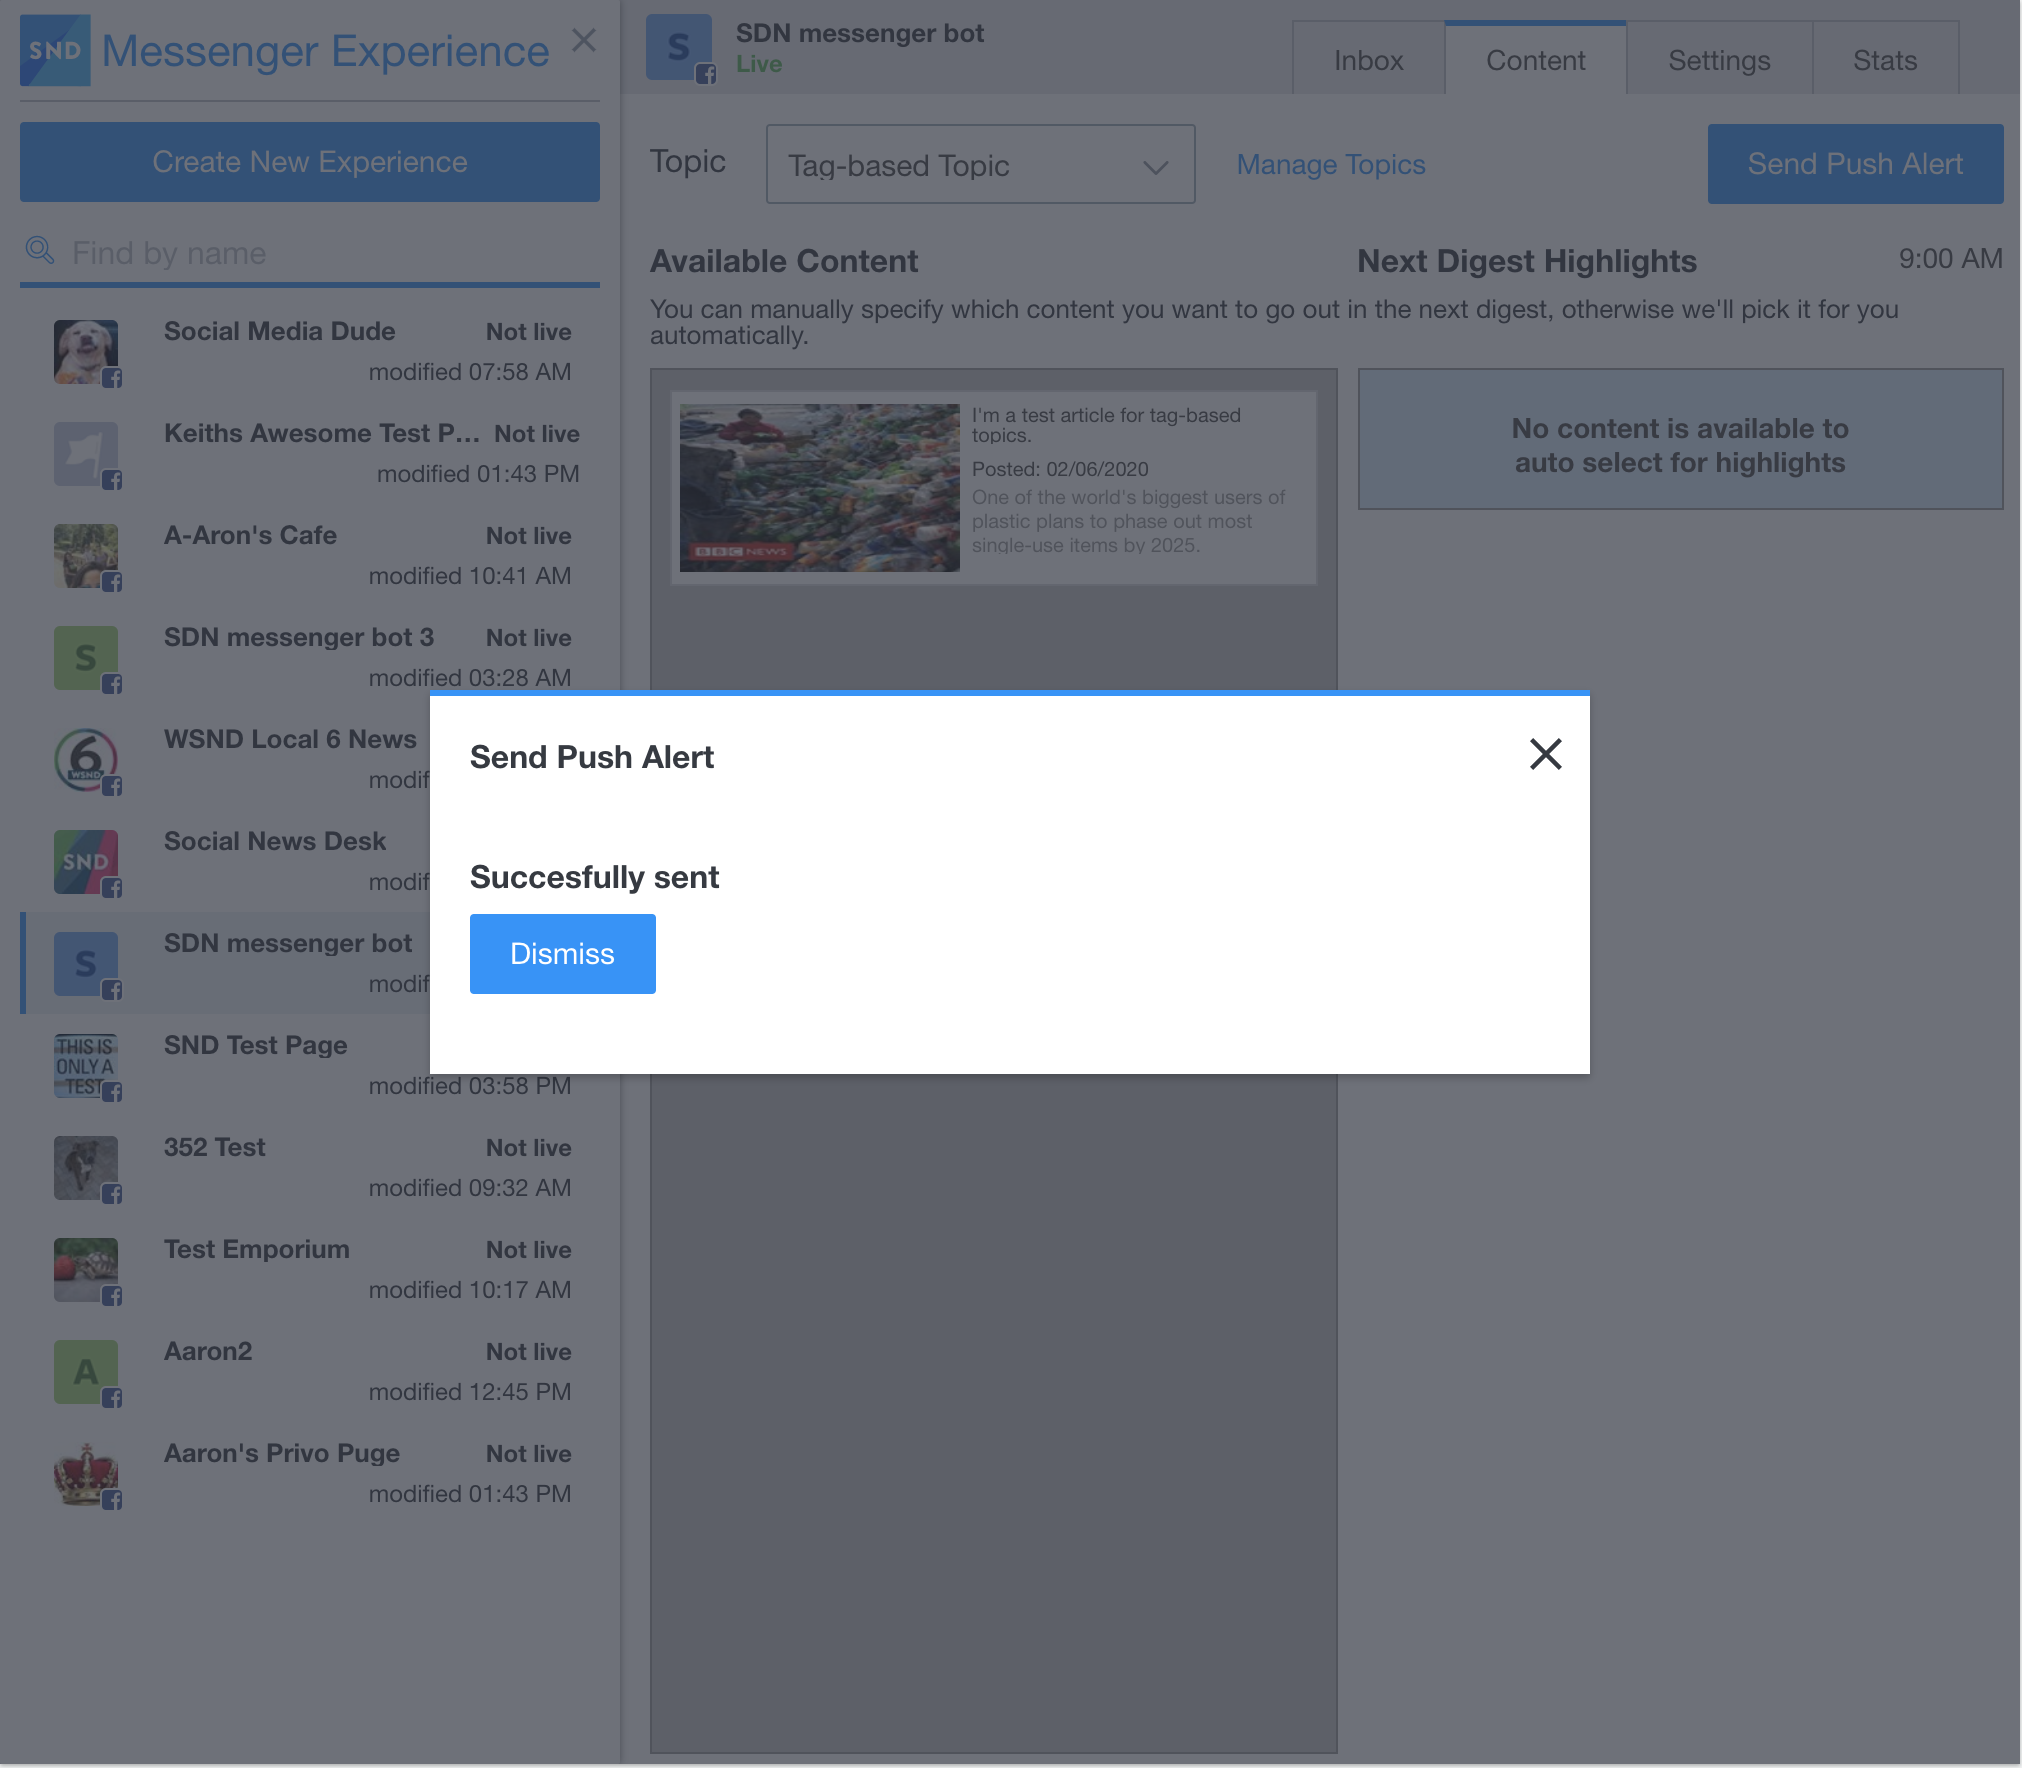2022x1768 pixels.
Task: Select A-Aron's Cafe name
Action: (x=250, y=535)
